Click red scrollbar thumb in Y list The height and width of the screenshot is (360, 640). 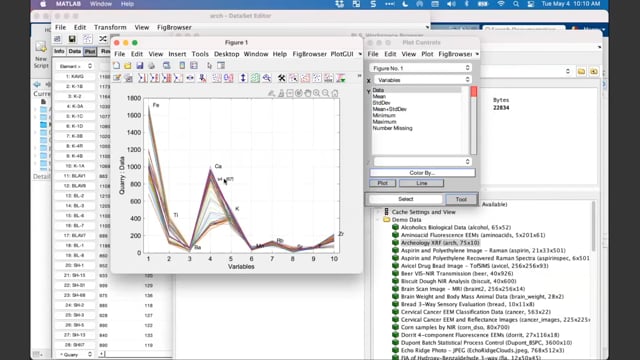(473, 91)
